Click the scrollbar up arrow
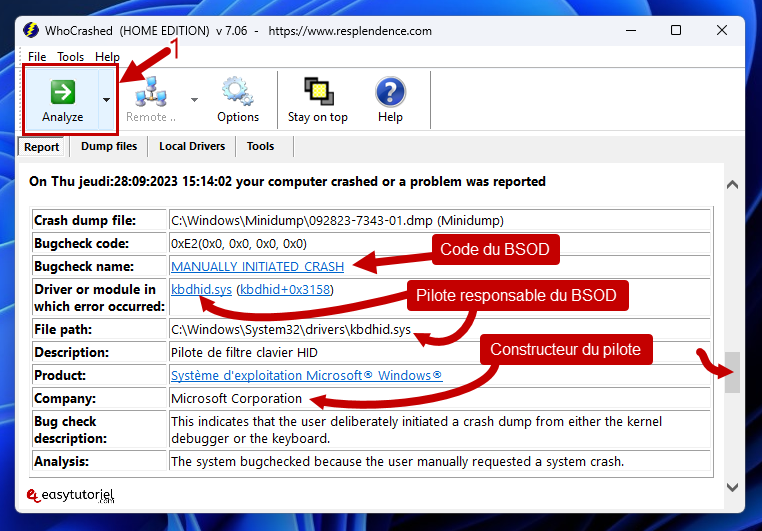The width and height of the screenshot is (762, 531). point(732,185)
